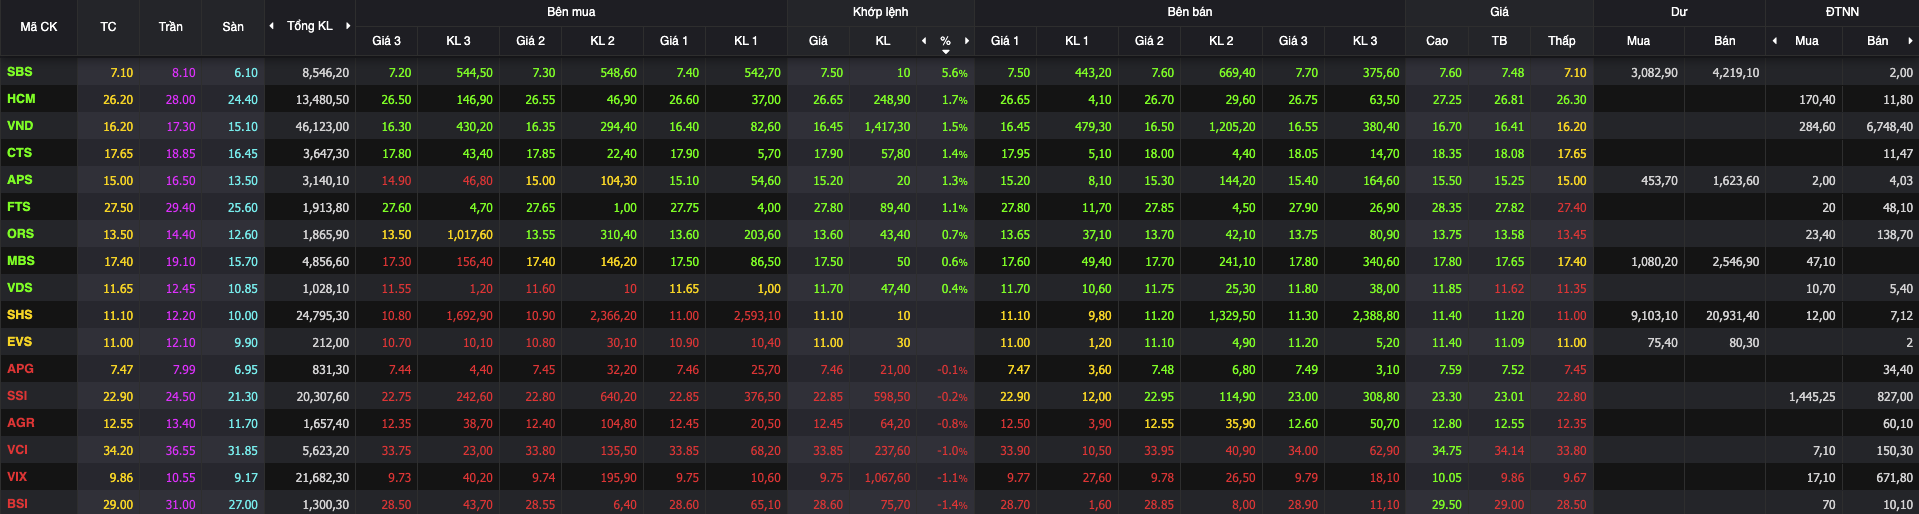Click CTS reference price 17.65
This screenshot has height=514, width=1919.
pos(118,154)
